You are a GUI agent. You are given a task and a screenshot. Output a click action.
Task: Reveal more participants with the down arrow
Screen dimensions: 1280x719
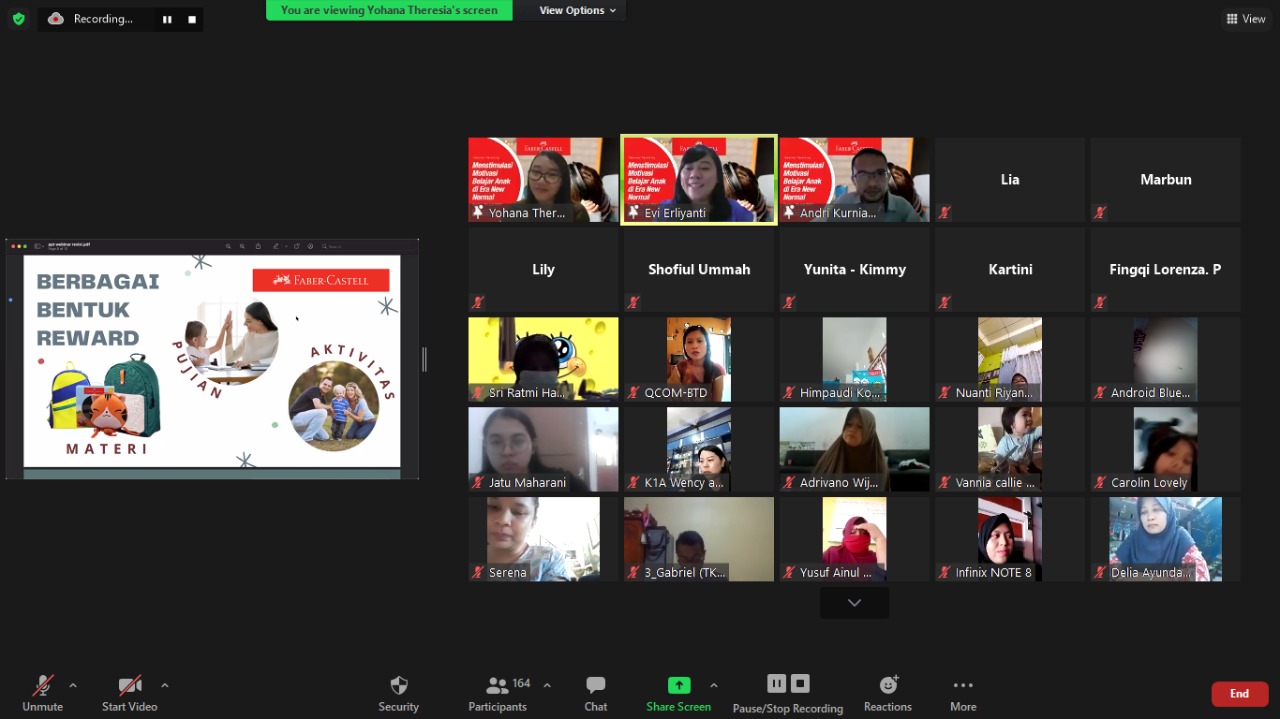click(853, 602)
